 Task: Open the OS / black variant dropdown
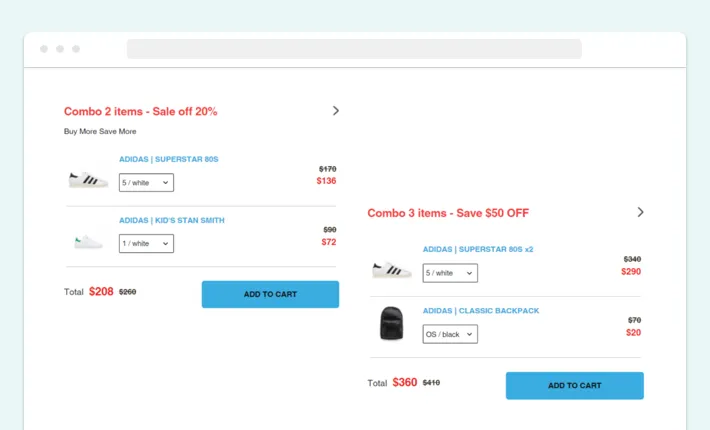(x=450, y=334)
